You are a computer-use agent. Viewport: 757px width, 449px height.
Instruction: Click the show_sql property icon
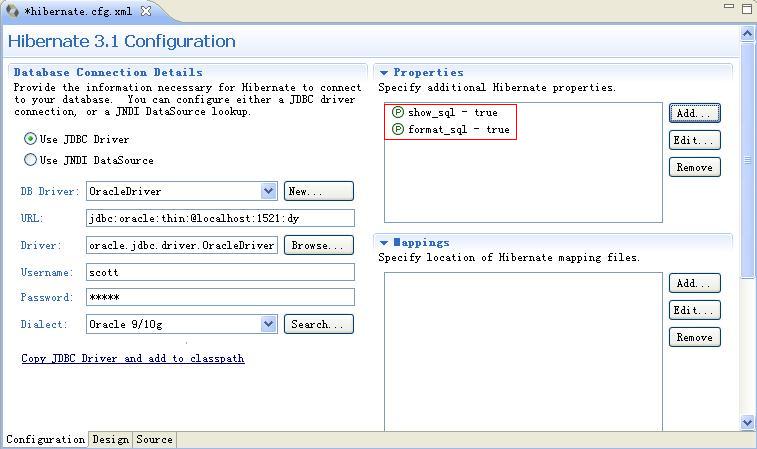tap(398, 112)
